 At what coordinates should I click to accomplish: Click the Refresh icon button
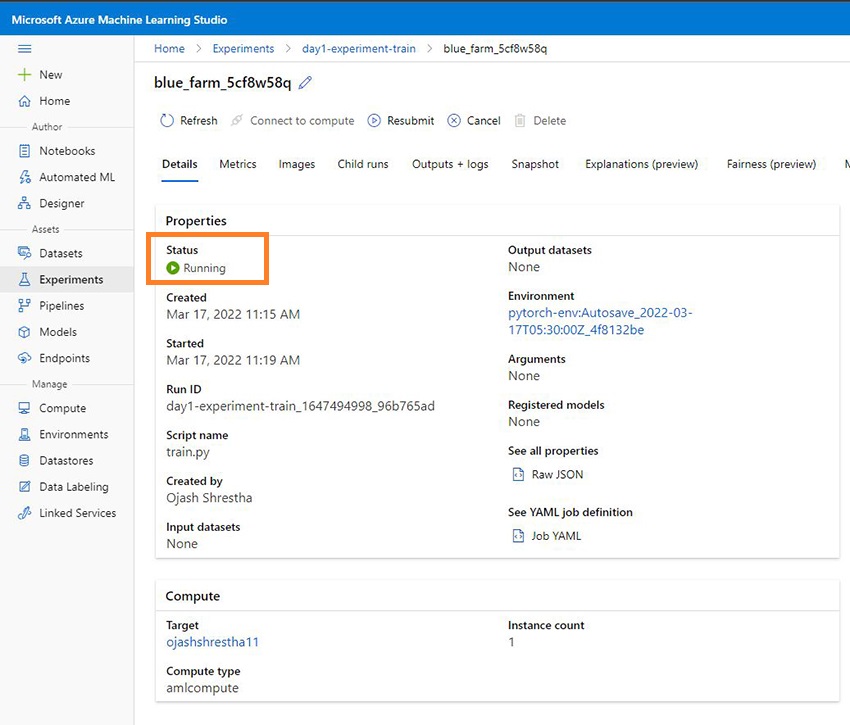[168, 121]
